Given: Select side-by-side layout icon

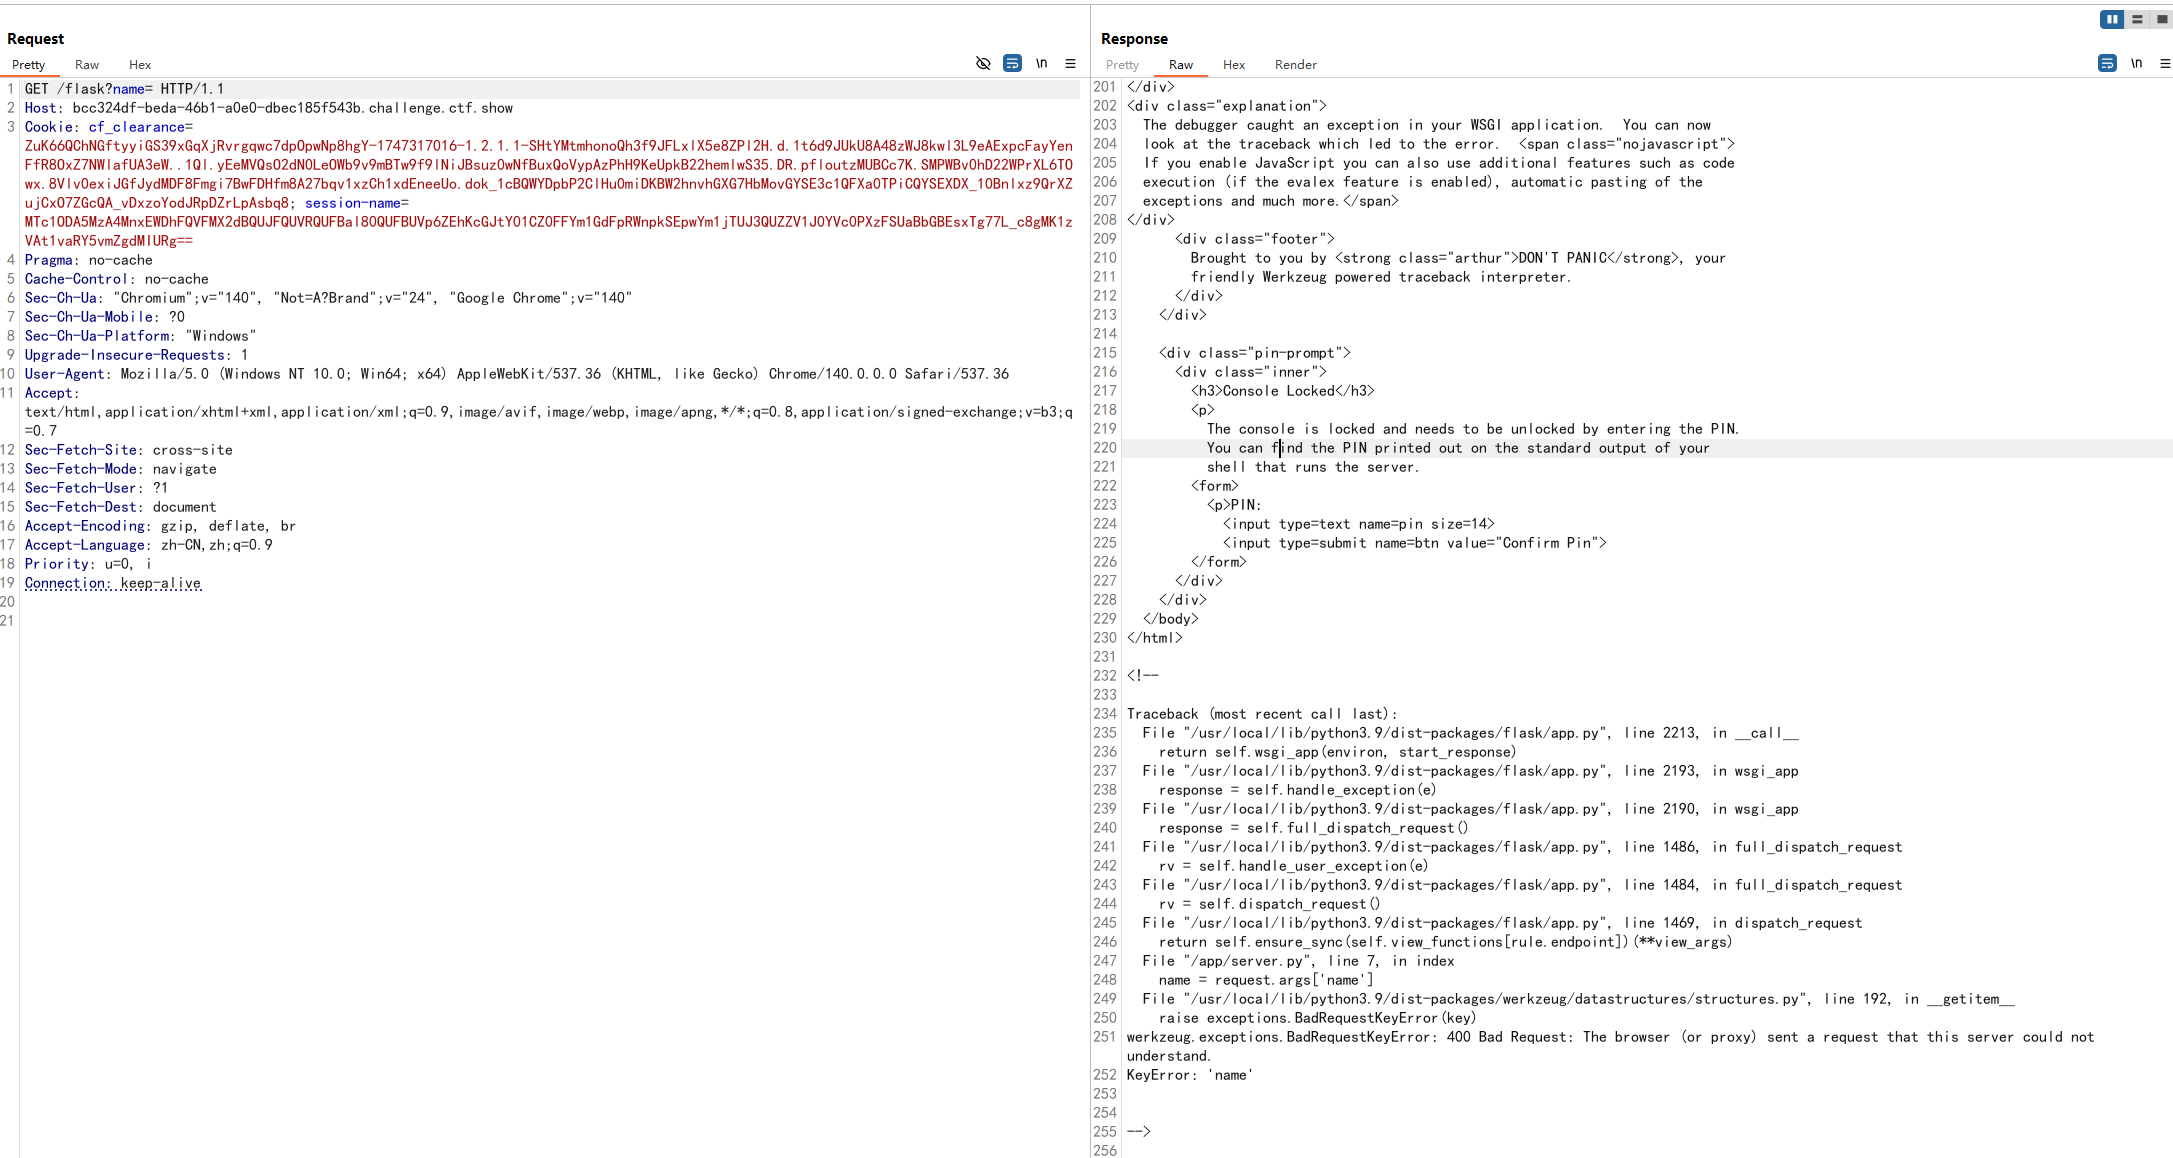Looking at the screenshot, I should tap(2111, 19).
